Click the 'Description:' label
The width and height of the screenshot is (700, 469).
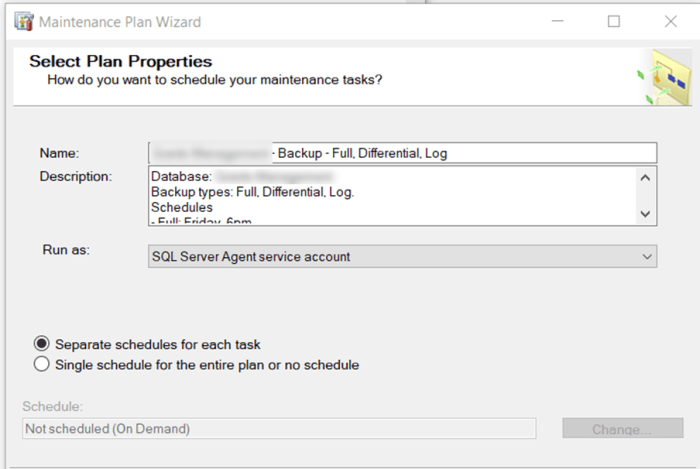76,176
